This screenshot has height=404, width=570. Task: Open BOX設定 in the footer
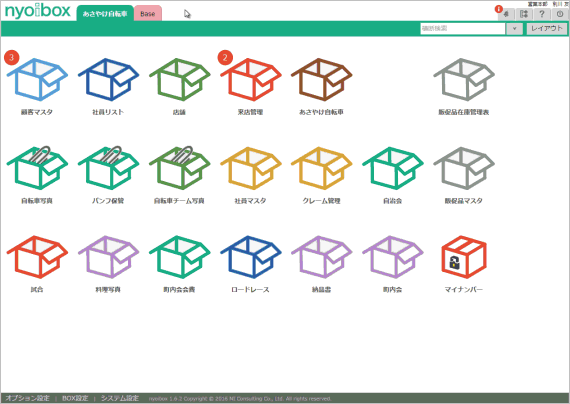coord(75,398)
